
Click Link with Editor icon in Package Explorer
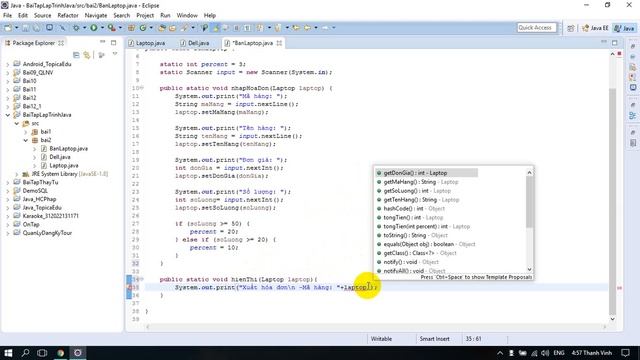click(87, 55)
